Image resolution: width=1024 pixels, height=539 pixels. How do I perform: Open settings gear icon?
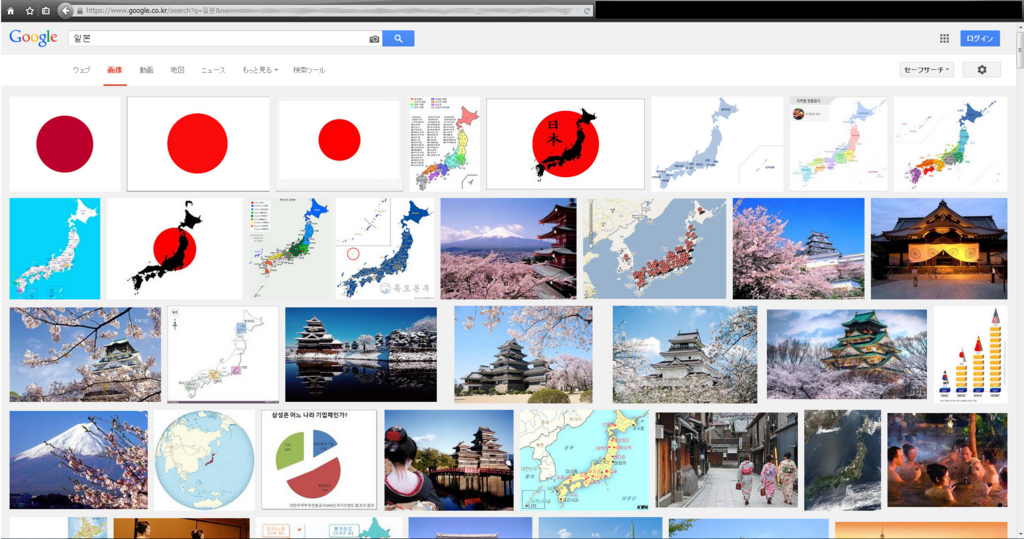point(982,69)
